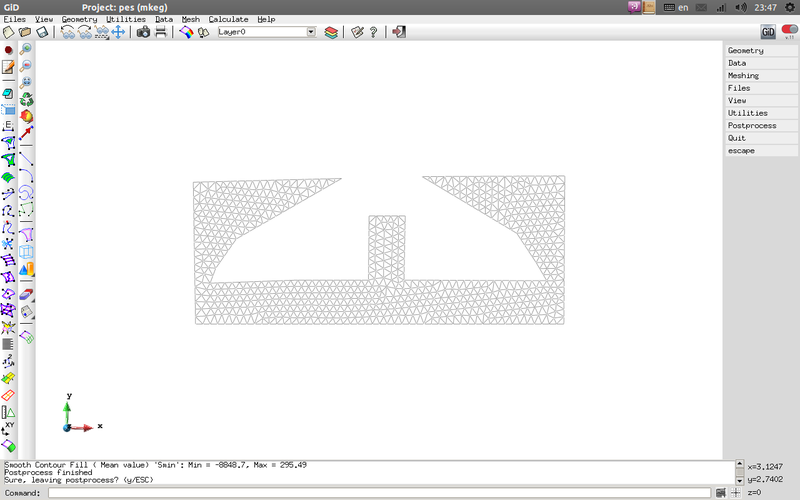
Task: Click the icon right of the Command field
Action: click(720, 493)
